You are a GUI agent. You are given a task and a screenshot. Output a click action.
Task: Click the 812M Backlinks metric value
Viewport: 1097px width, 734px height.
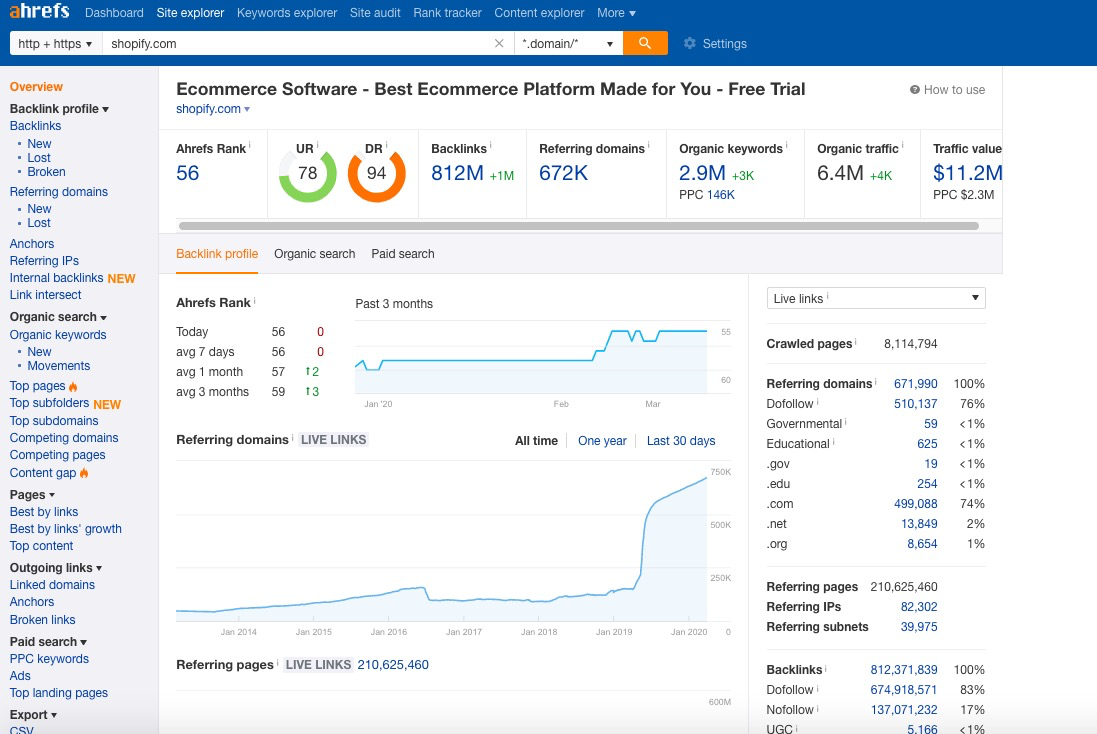click(x=458, y=173)
